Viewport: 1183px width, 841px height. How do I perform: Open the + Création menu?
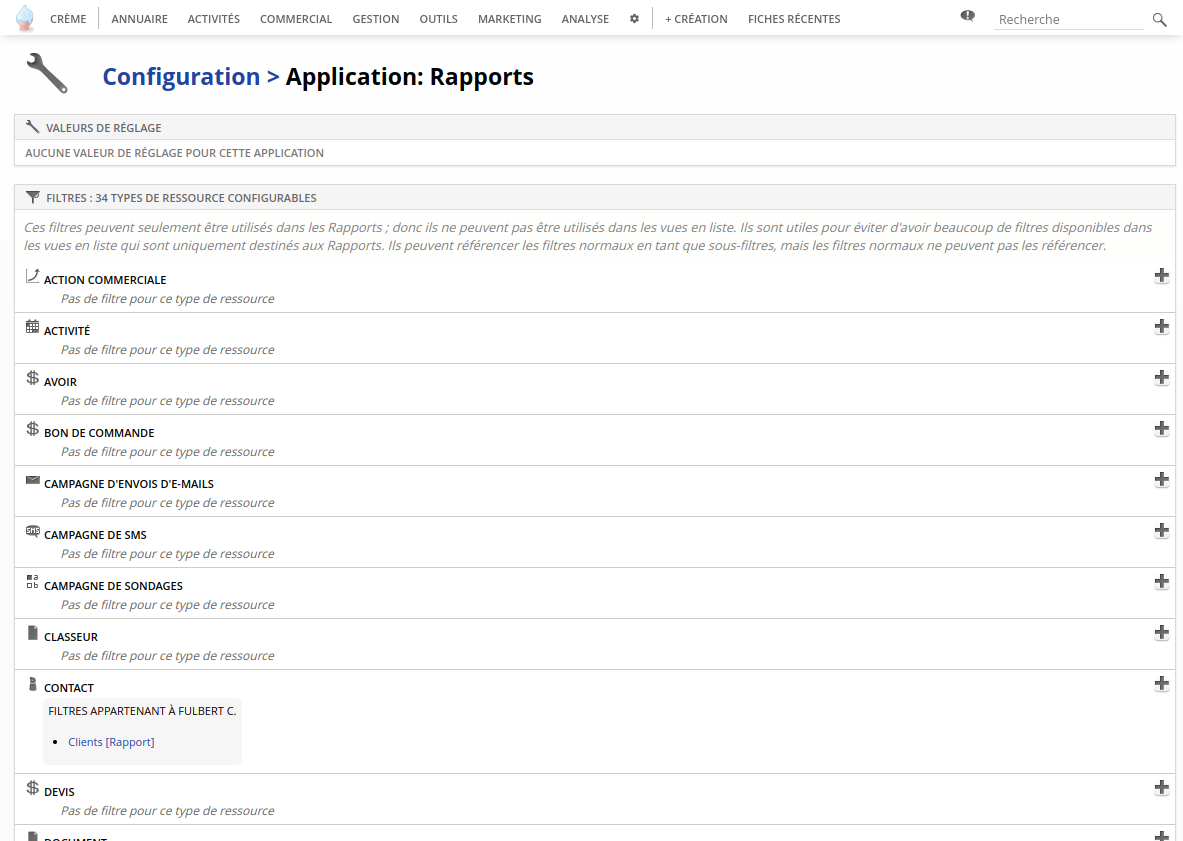coord(696,19)
